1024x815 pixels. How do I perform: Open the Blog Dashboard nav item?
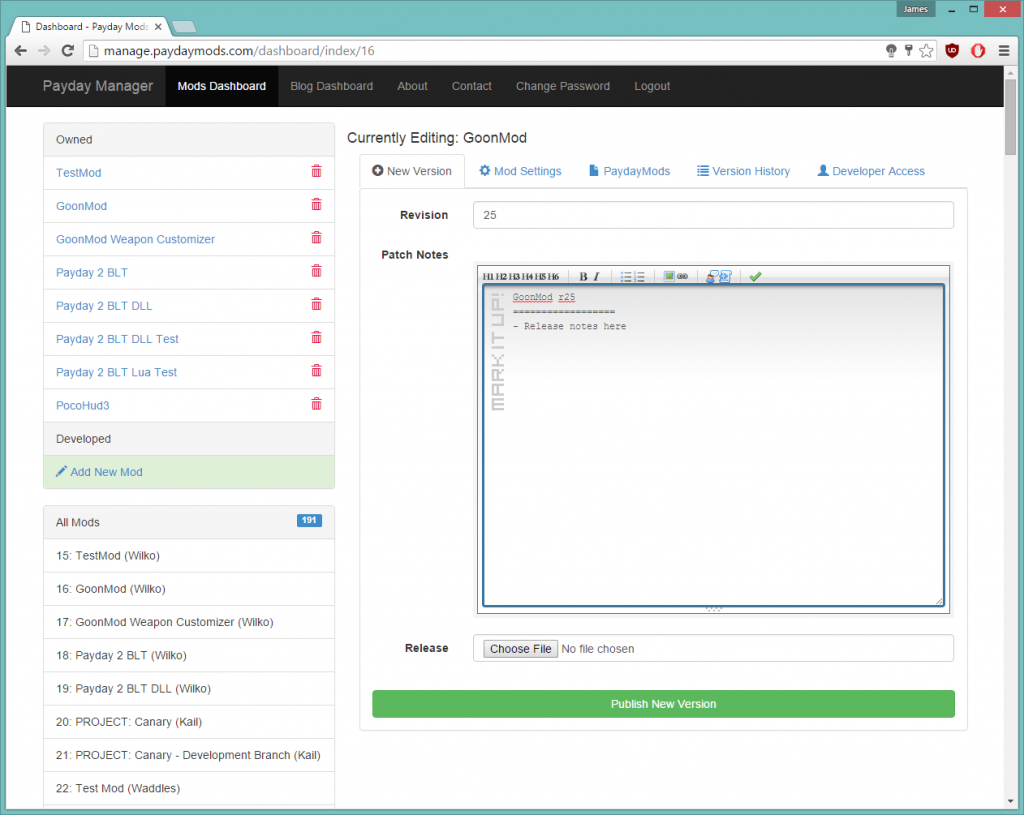point(332,86)
